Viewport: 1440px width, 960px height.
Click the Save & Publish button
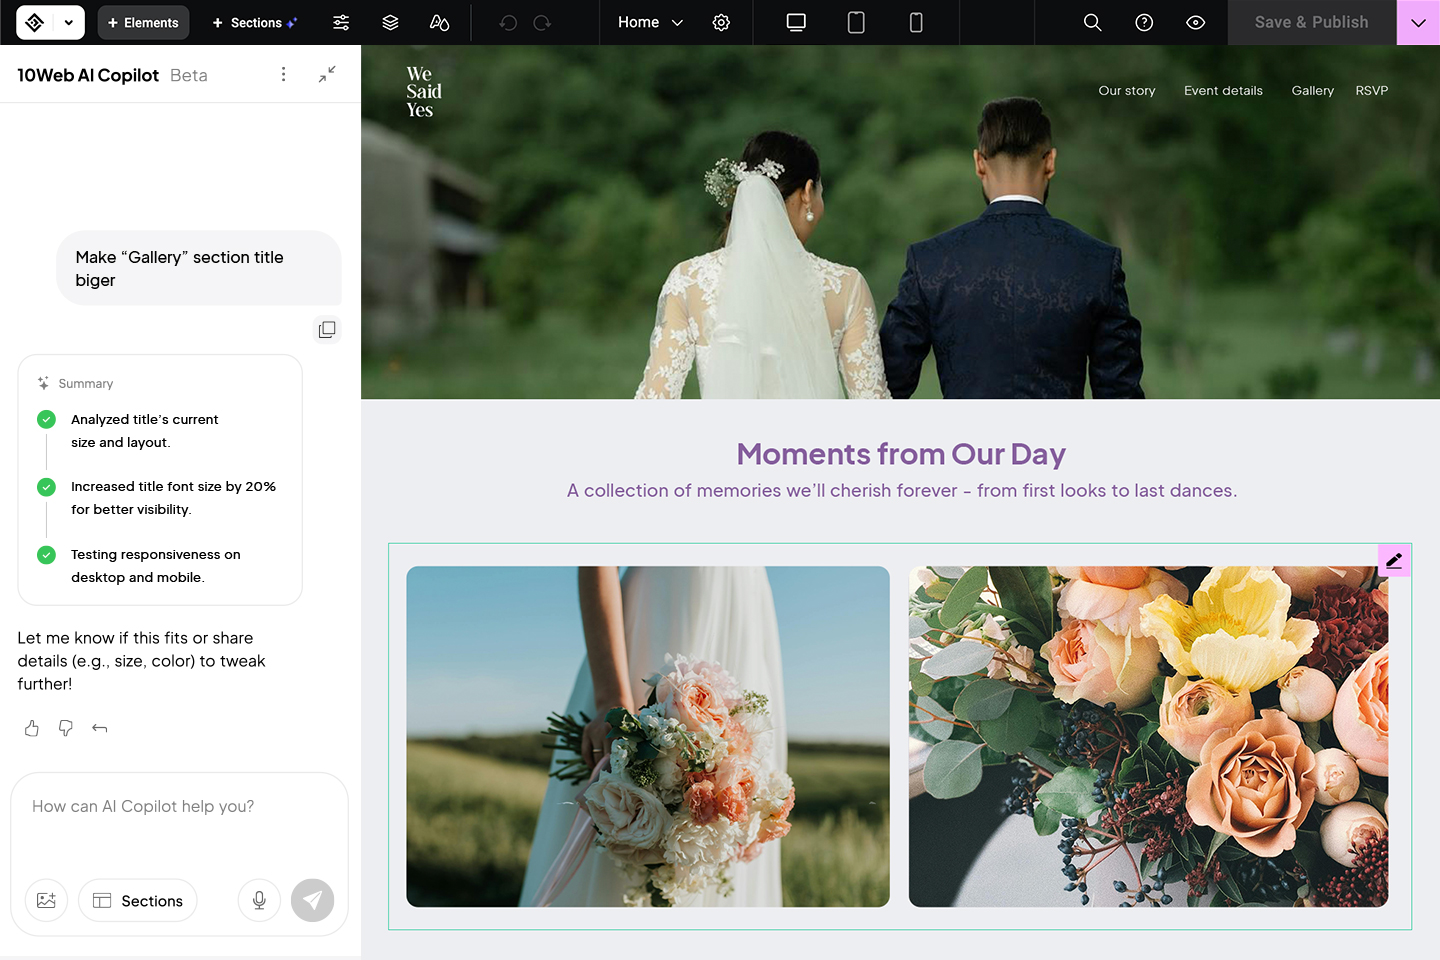click(x=1310, y=22)
